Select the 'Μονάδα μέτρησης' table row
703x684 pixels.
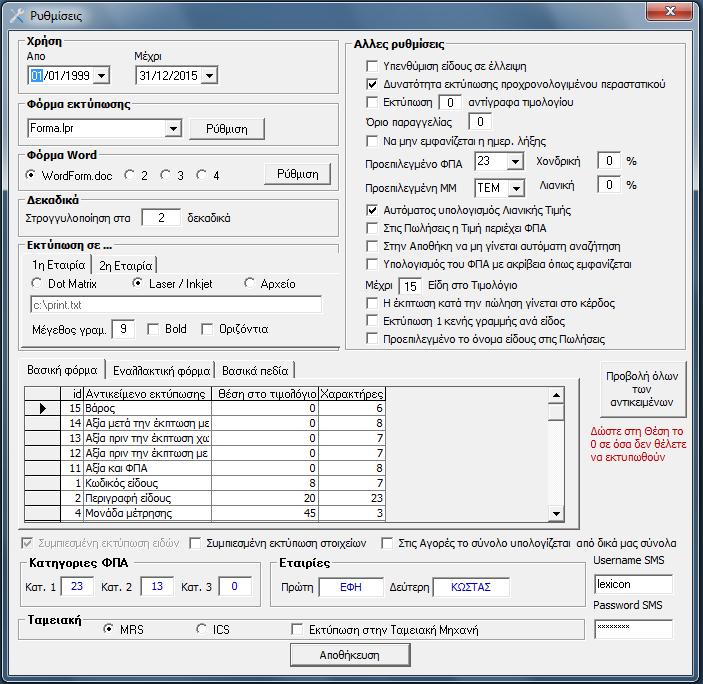204,513
